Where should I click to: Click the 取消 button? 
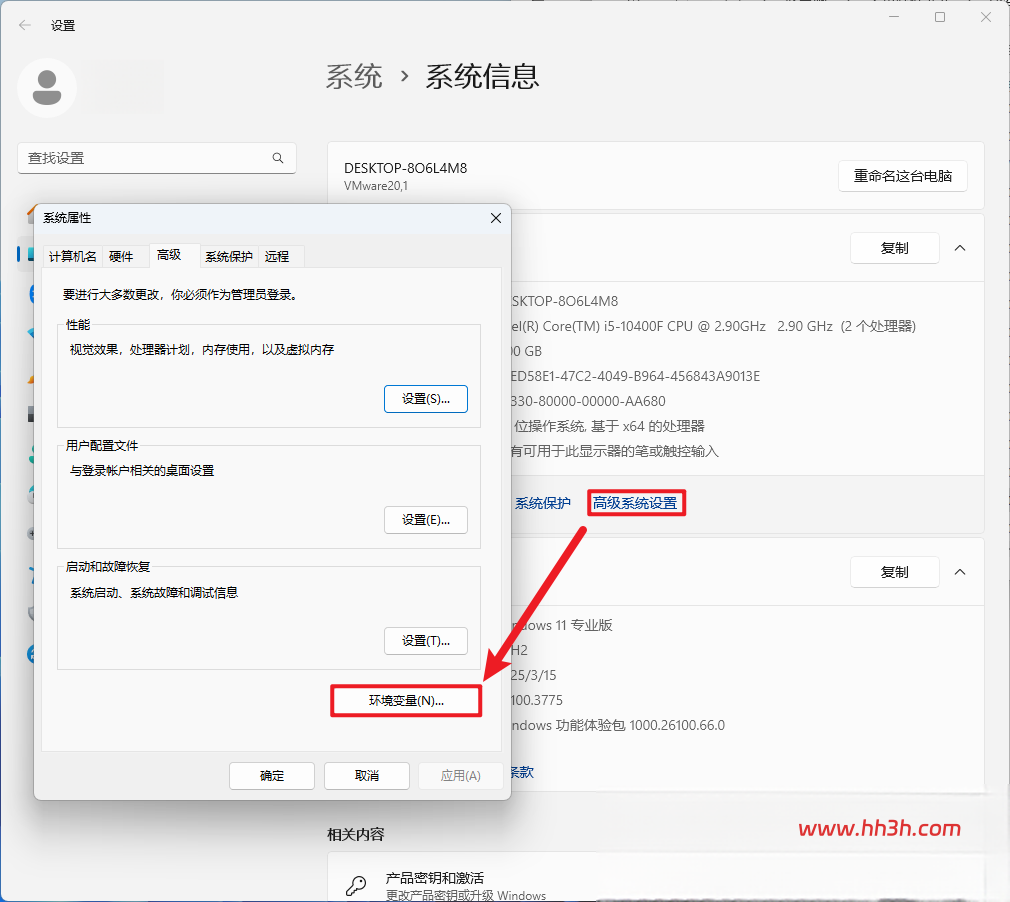(x=367, y=776)
